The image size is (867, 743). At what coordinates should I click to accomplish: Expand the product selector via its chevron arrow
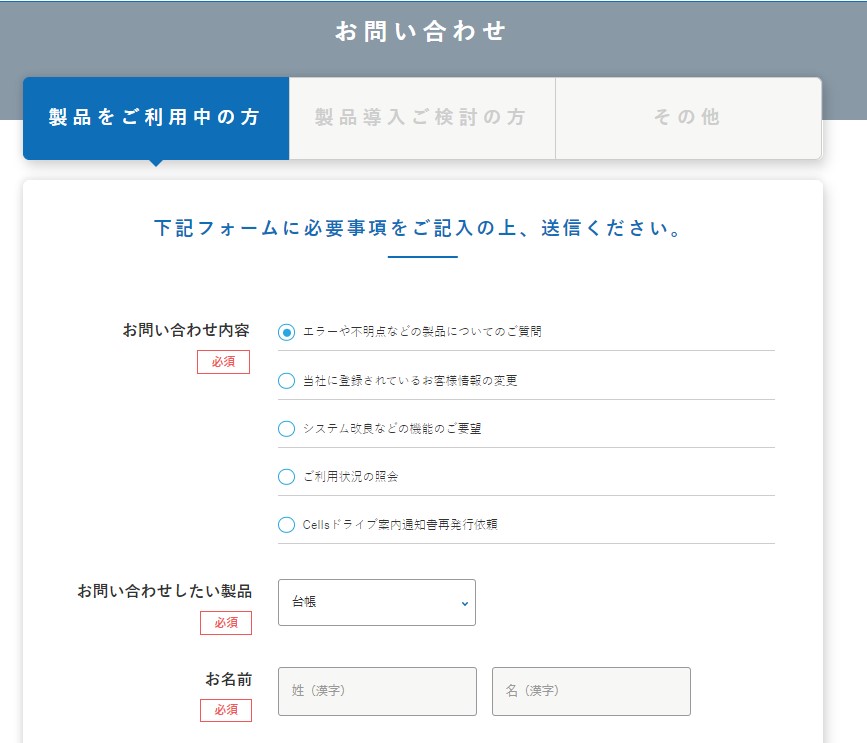463,603
